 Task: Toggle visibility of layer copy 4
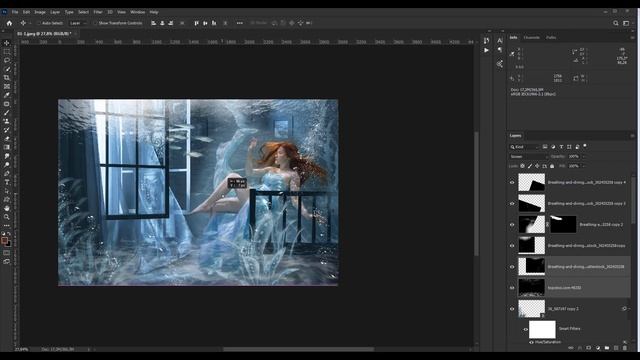pyautogui.click(x=512, y=182)
